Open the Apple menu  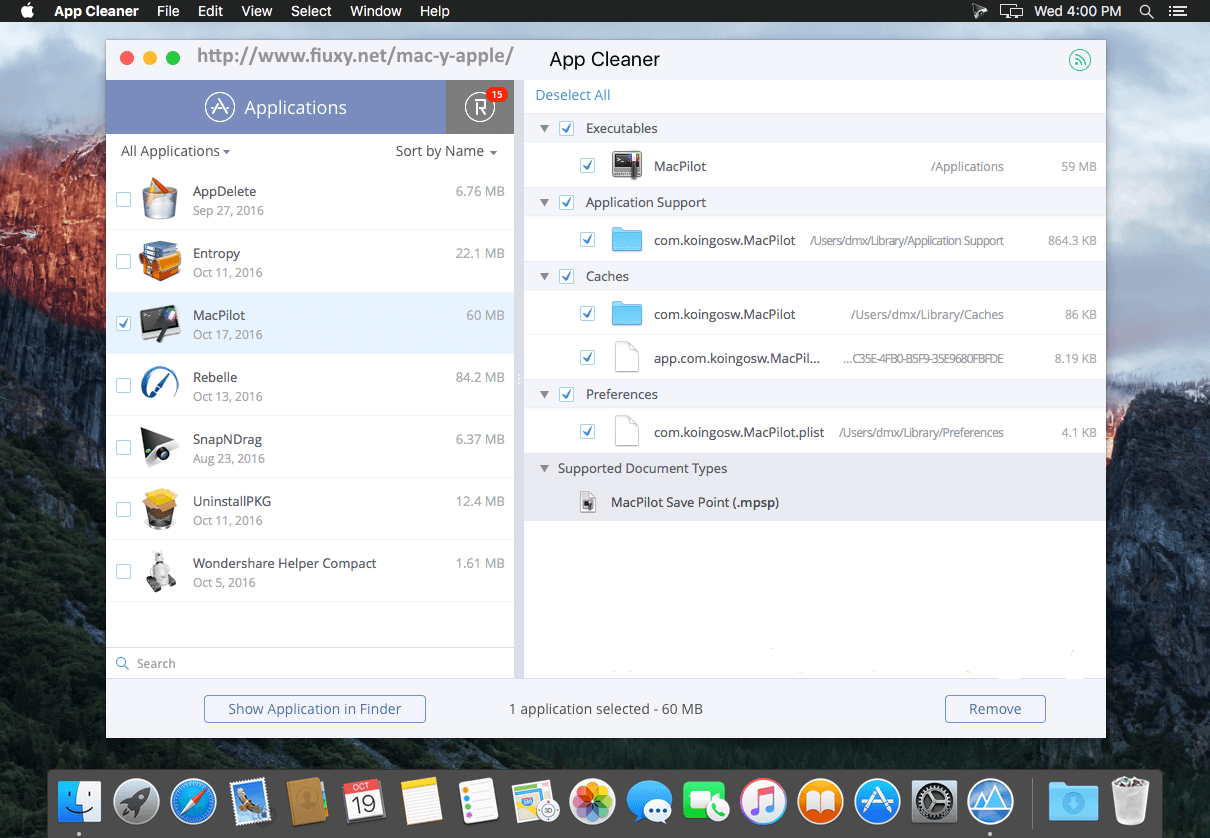click(27, 11)
